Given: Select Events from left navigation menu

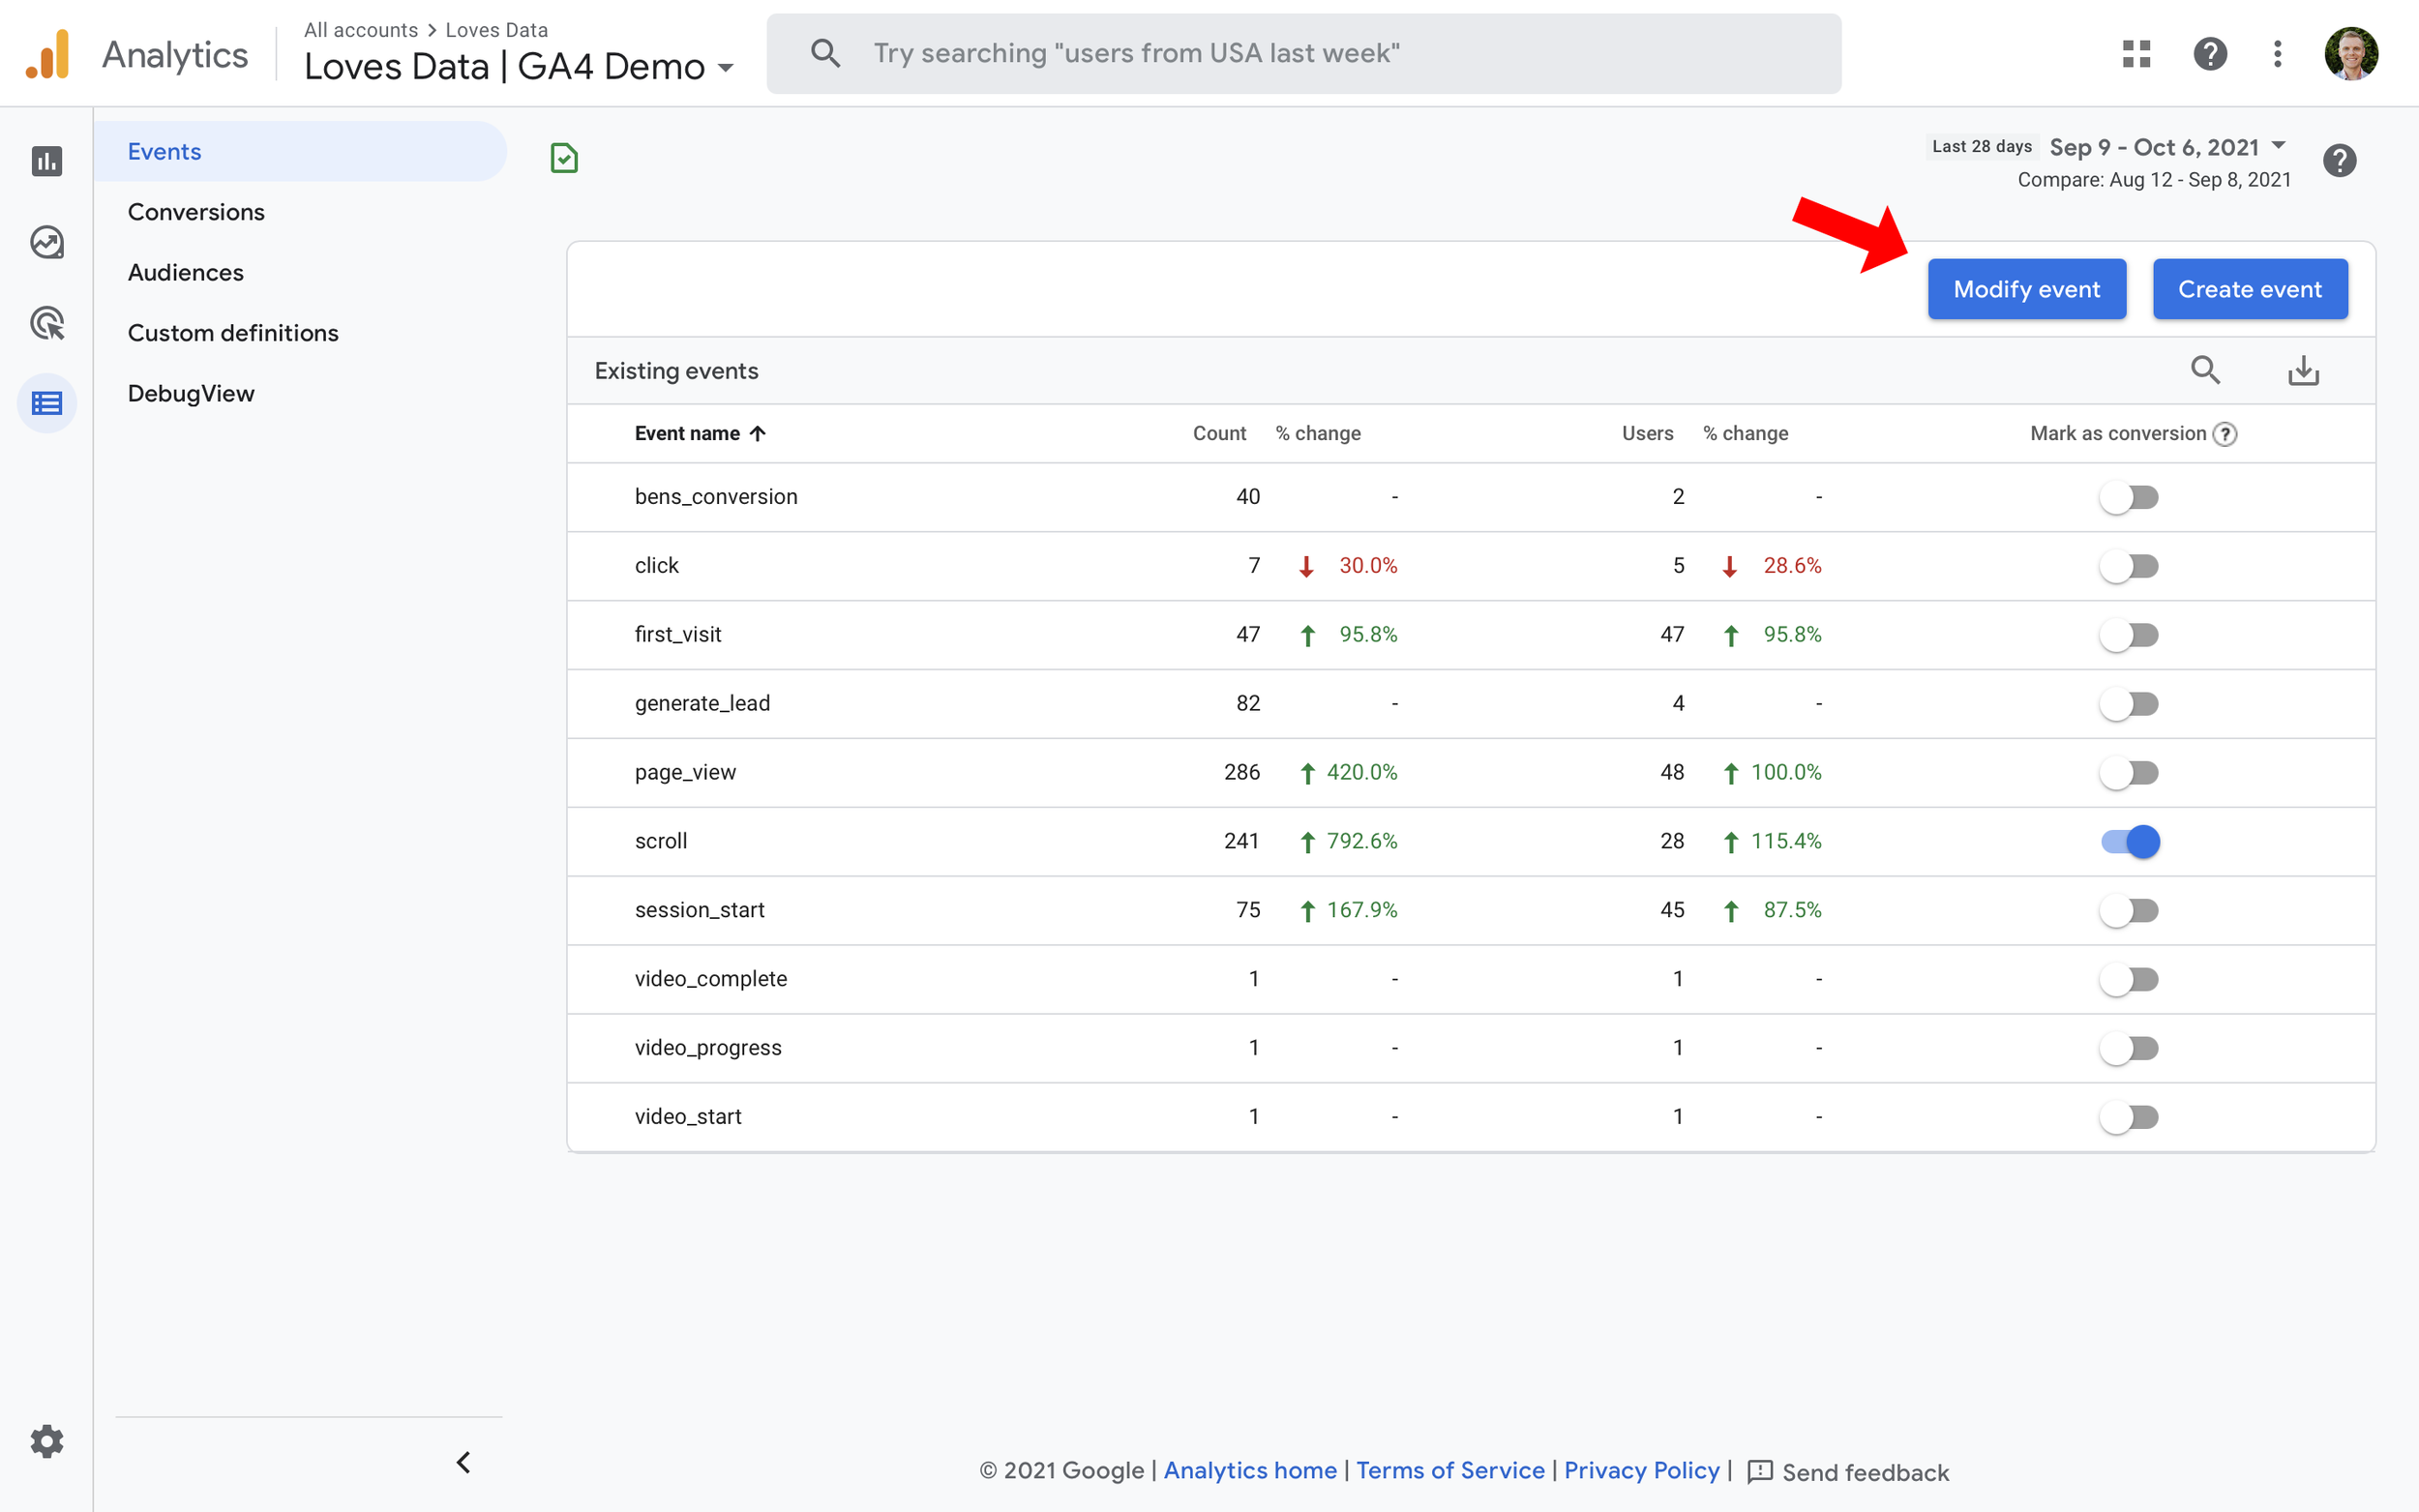Looking at the screenshot, I should click(x=164, y=150).
